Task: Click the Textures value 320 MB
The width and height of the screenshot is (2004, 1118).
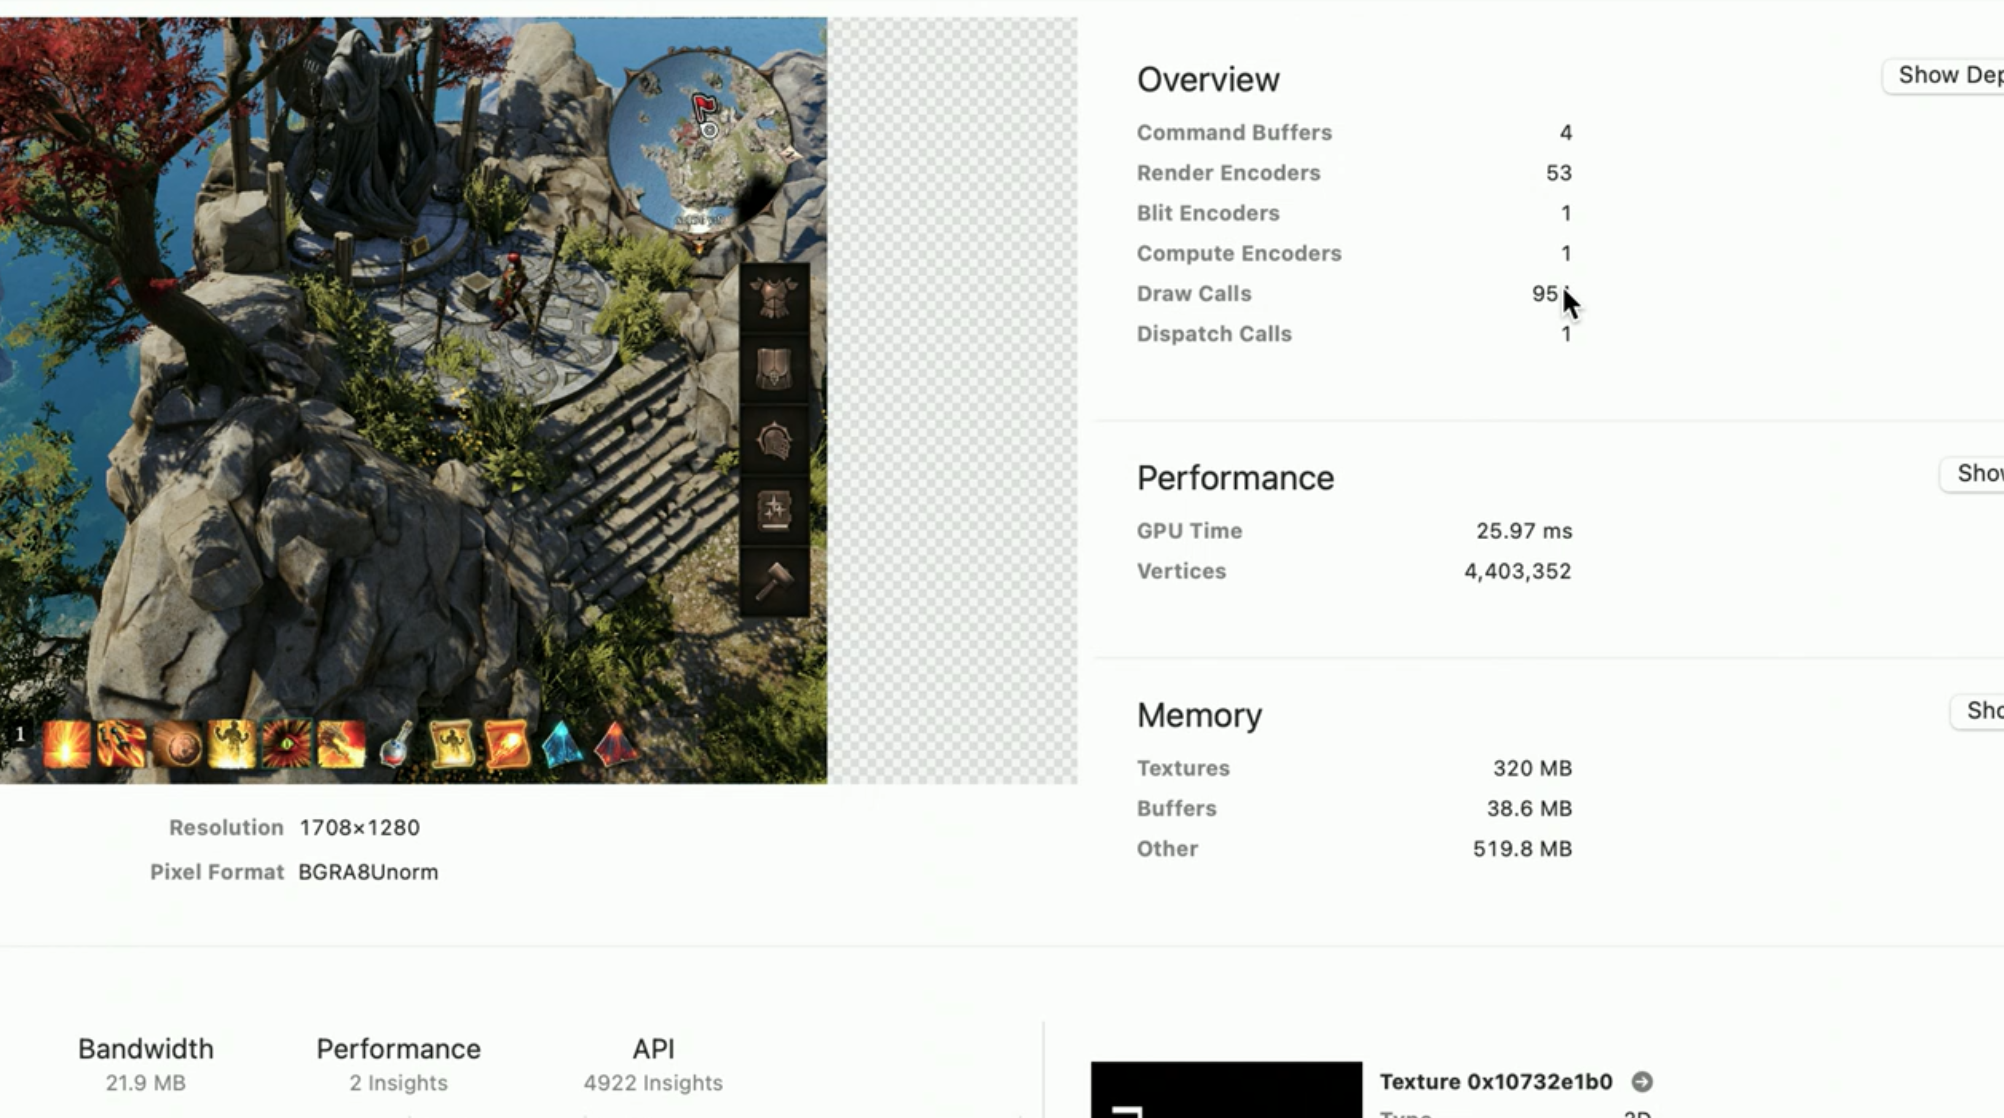Action: (1532, 768)
